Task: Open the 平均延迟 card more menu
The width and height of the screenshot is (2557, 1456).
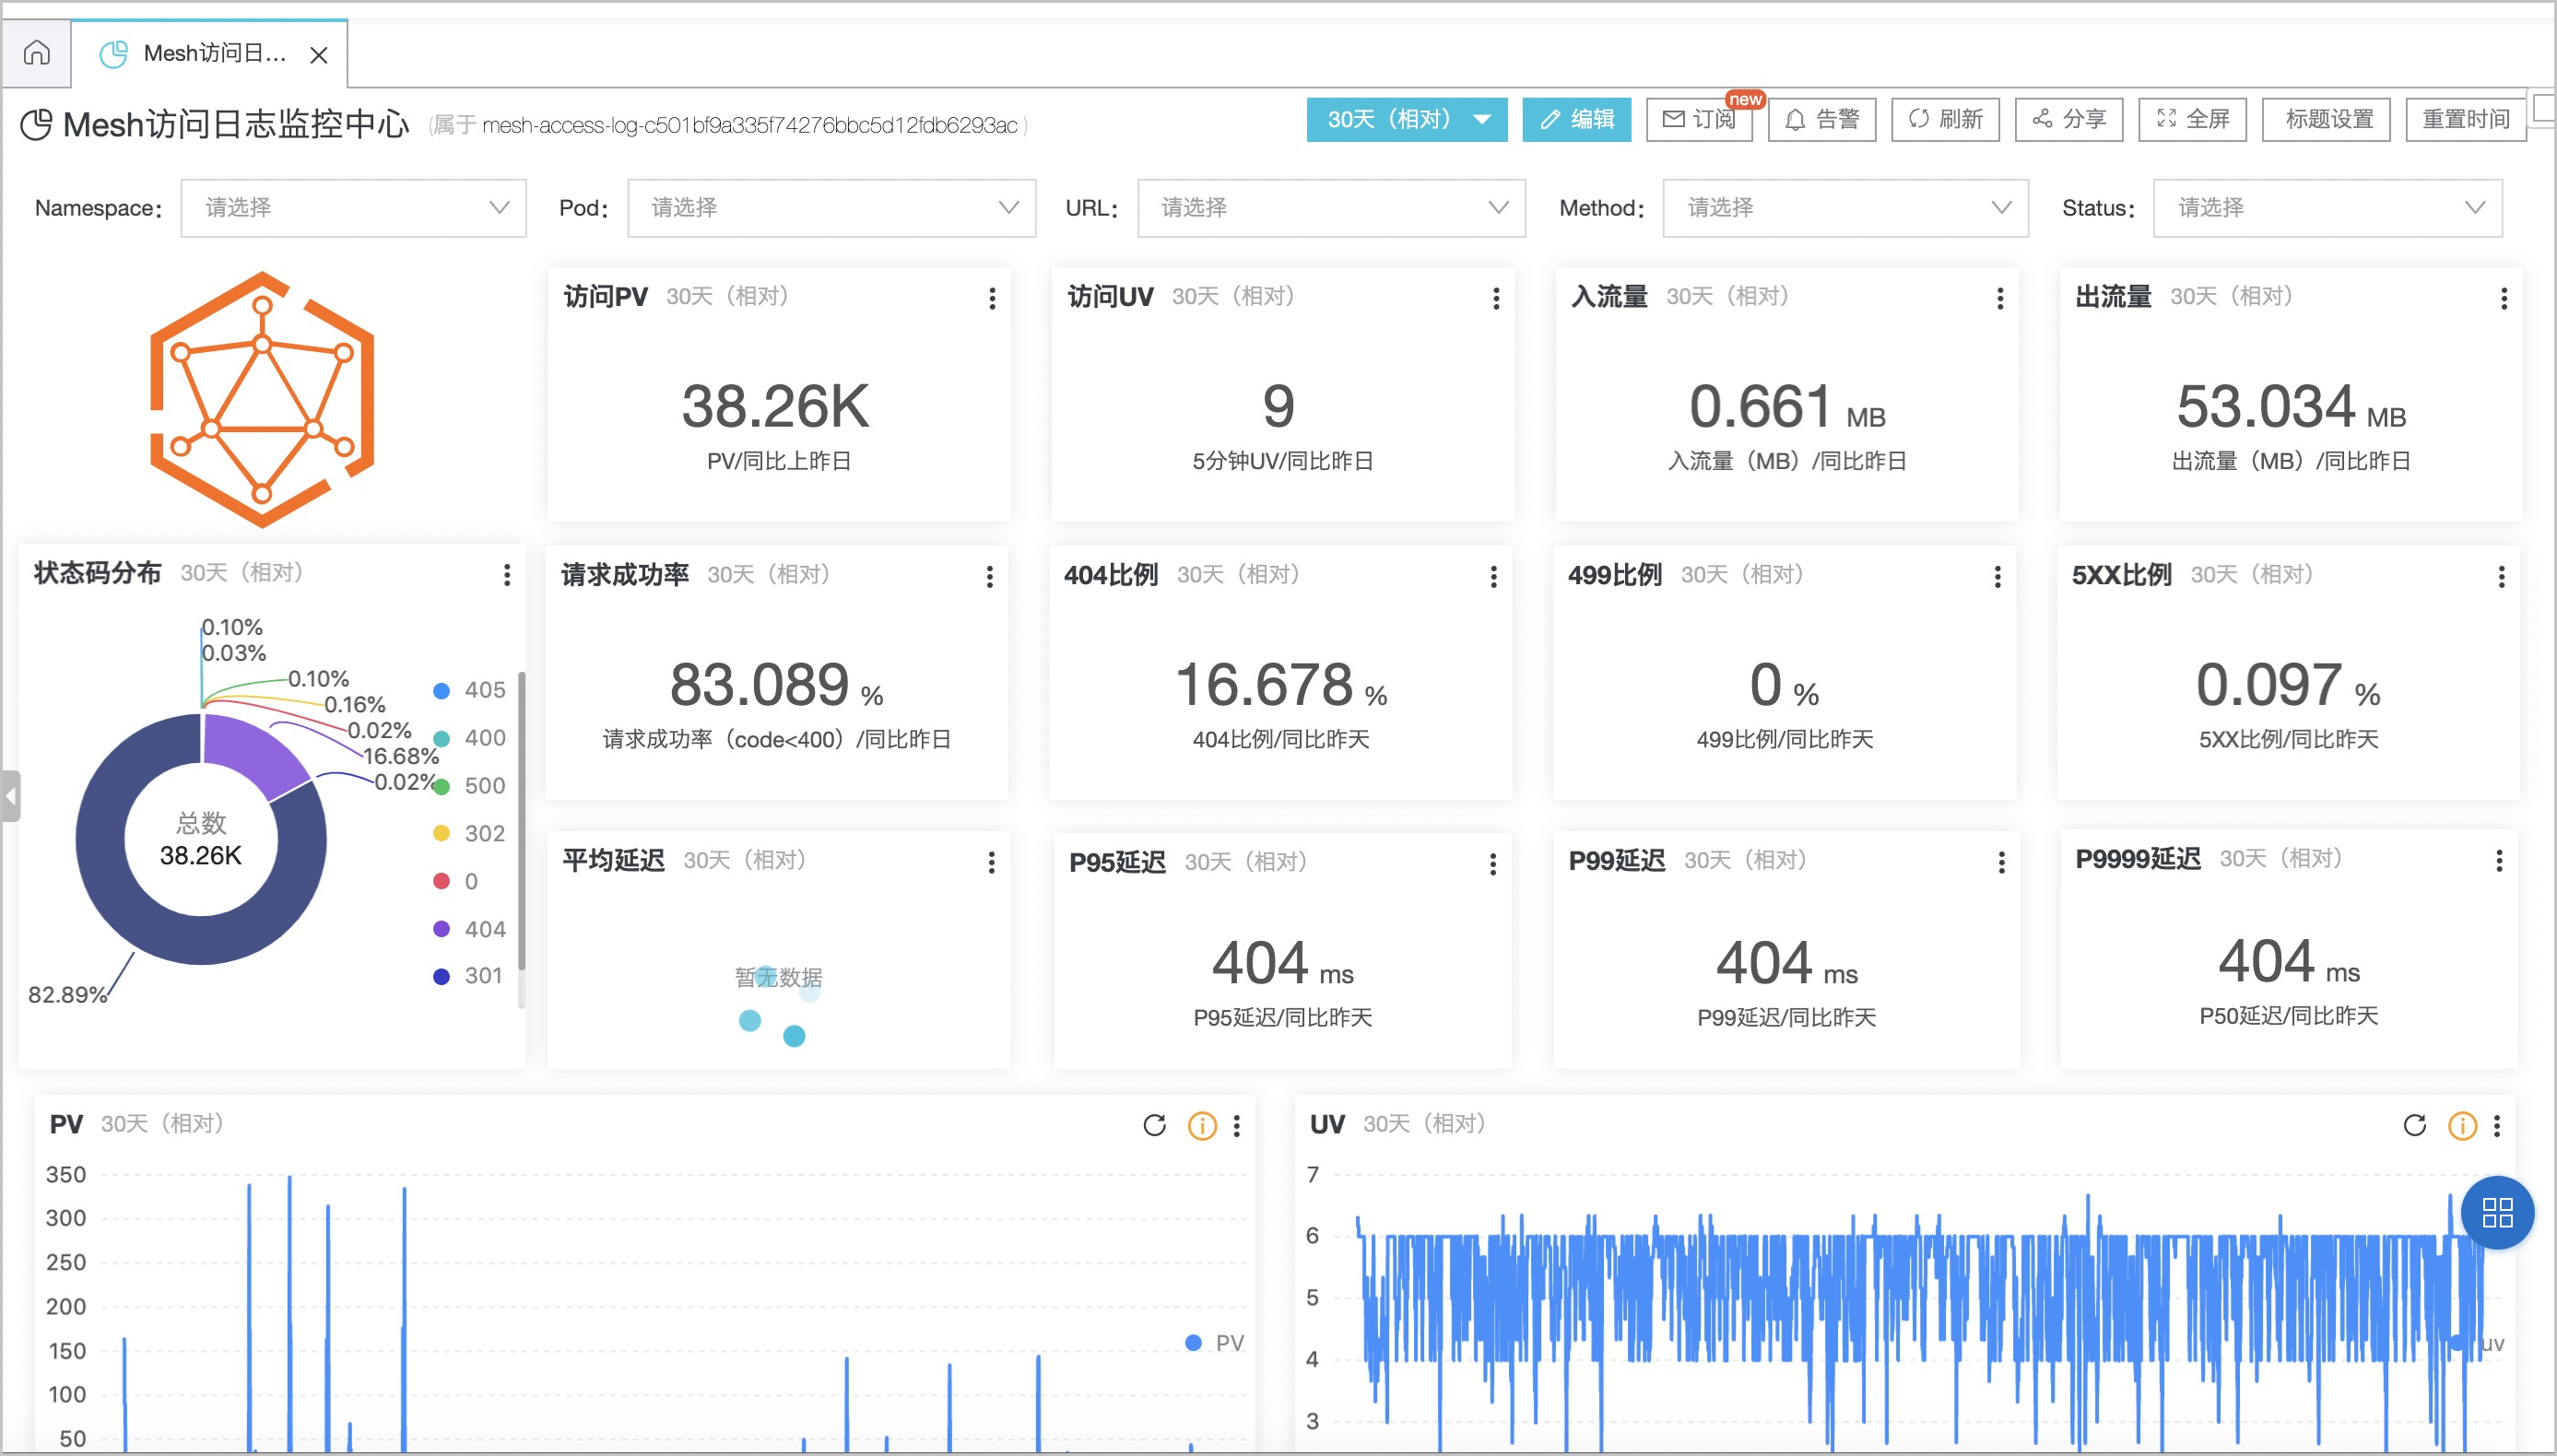Action: point(992,863)
